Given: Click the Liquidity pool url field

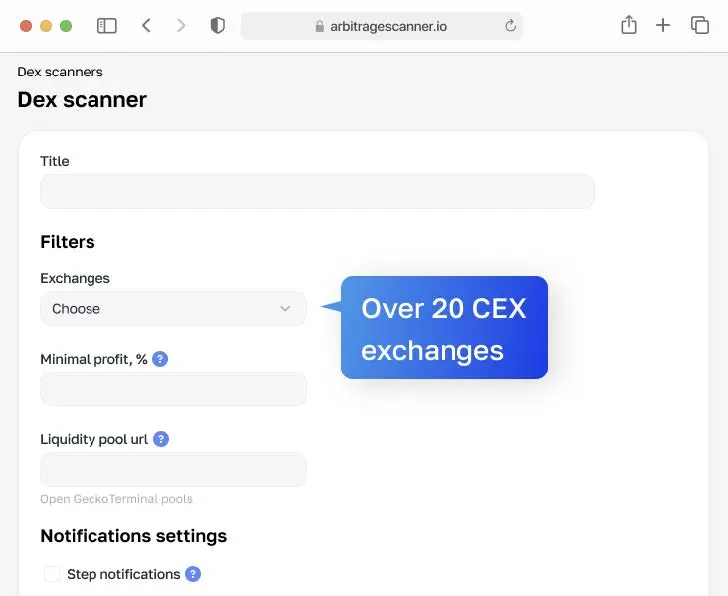Looking at the screenshot, I should [173, 469].
